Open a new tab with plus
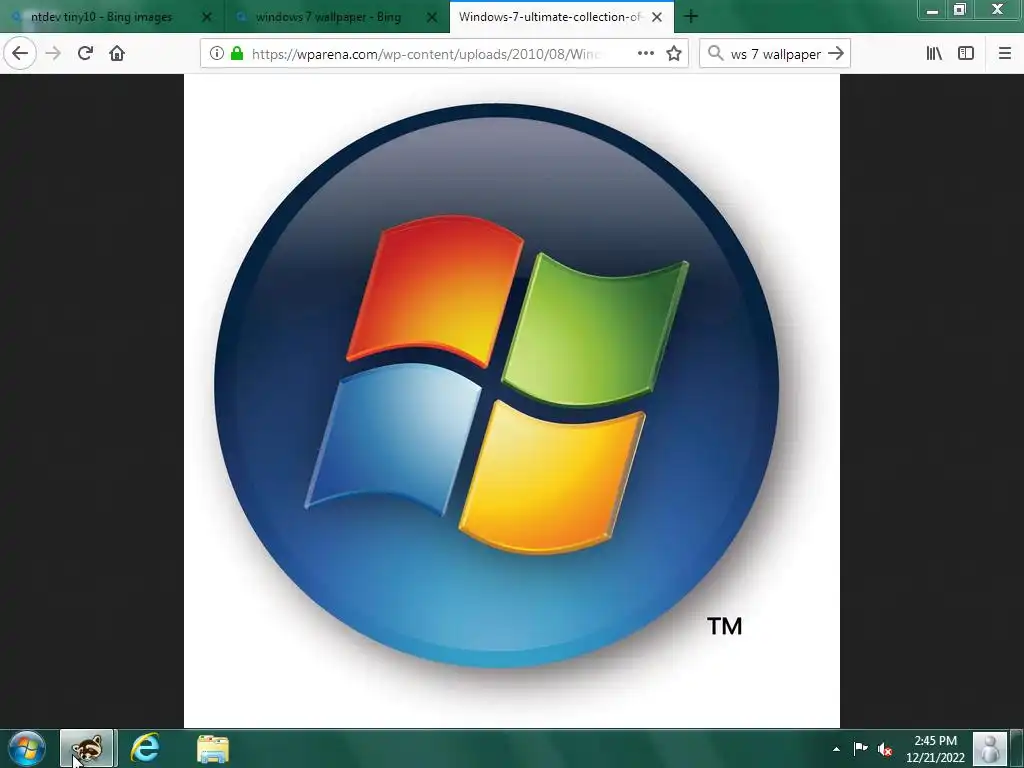The width and height of the screenshot is (1024, 768). point(691,16)
